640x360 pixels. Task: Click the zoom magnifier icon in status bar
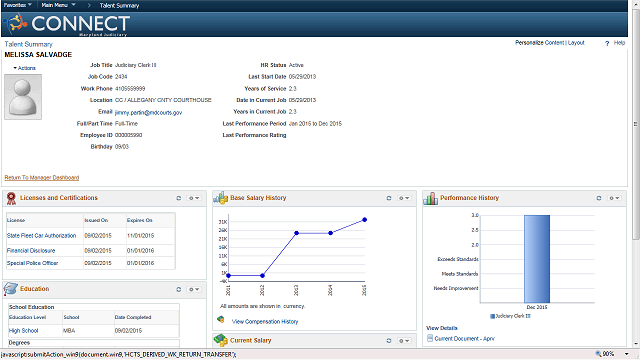coord(598,354)
